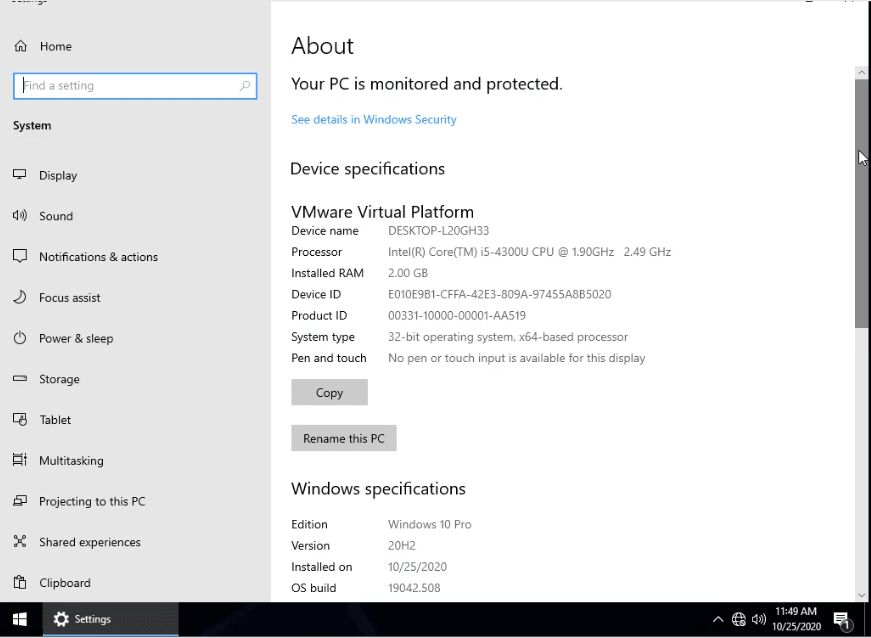Click the Focus assist moon icon

click(19, 297)
